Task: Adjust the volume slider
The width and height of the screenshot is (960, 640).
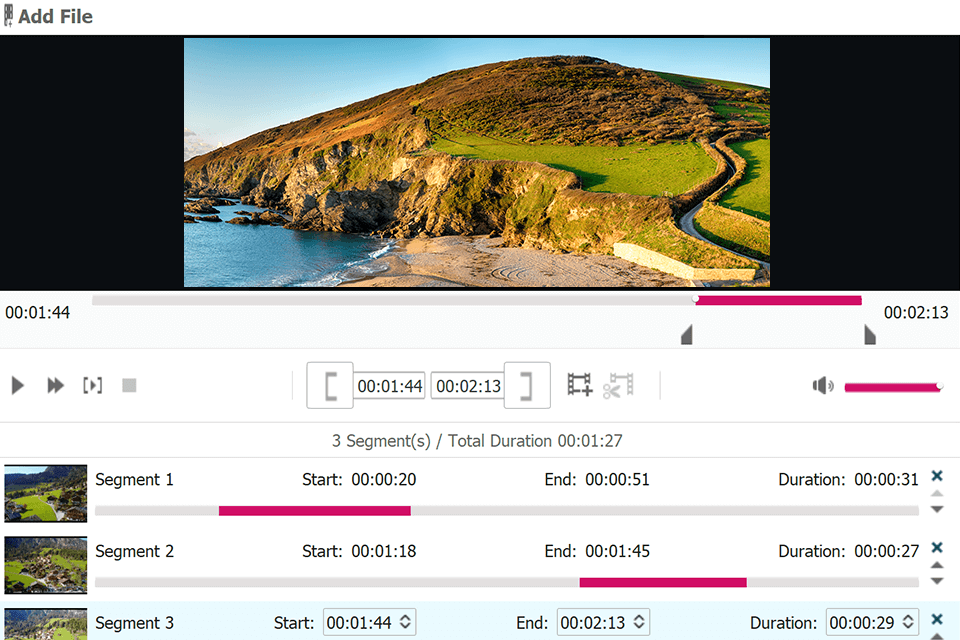Action: [892, 387]
